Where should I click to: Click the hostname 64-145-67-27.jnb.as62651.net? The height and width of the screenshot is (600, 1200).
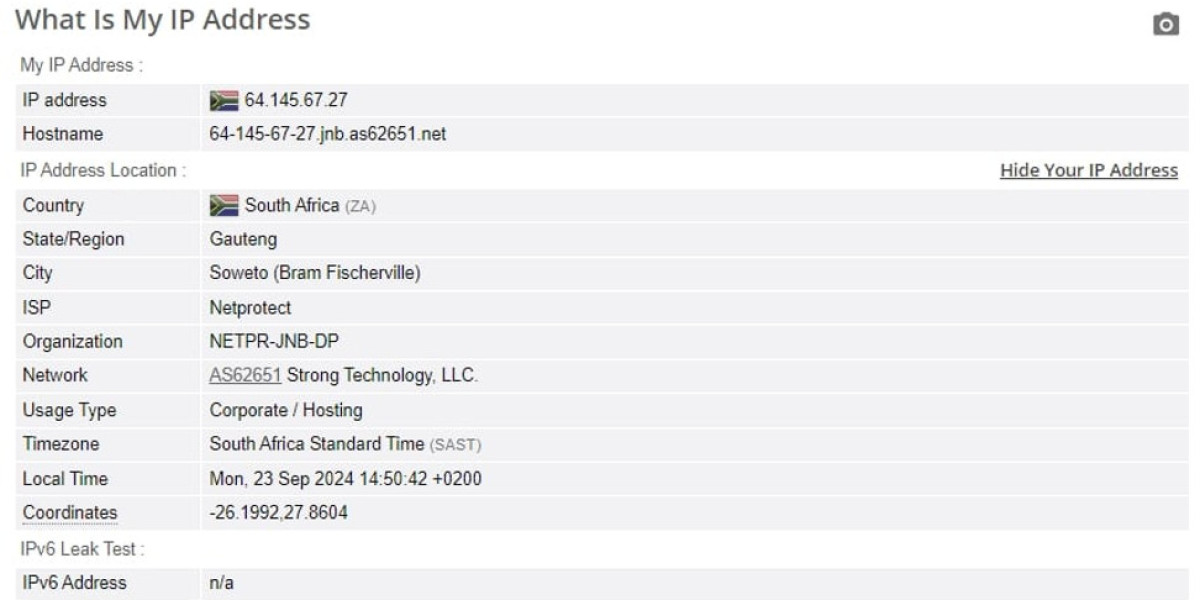(328, 135)
